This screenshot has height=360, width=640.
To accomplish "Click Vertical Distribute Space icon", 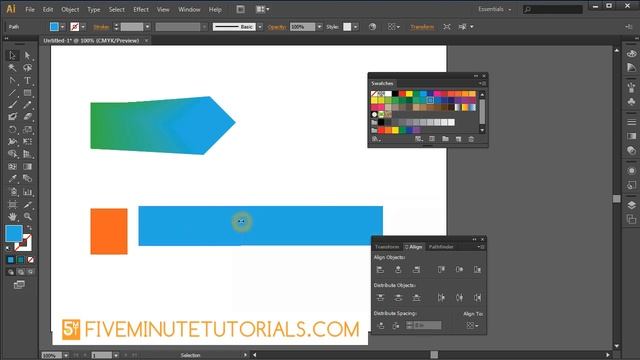I will point(380,325).
